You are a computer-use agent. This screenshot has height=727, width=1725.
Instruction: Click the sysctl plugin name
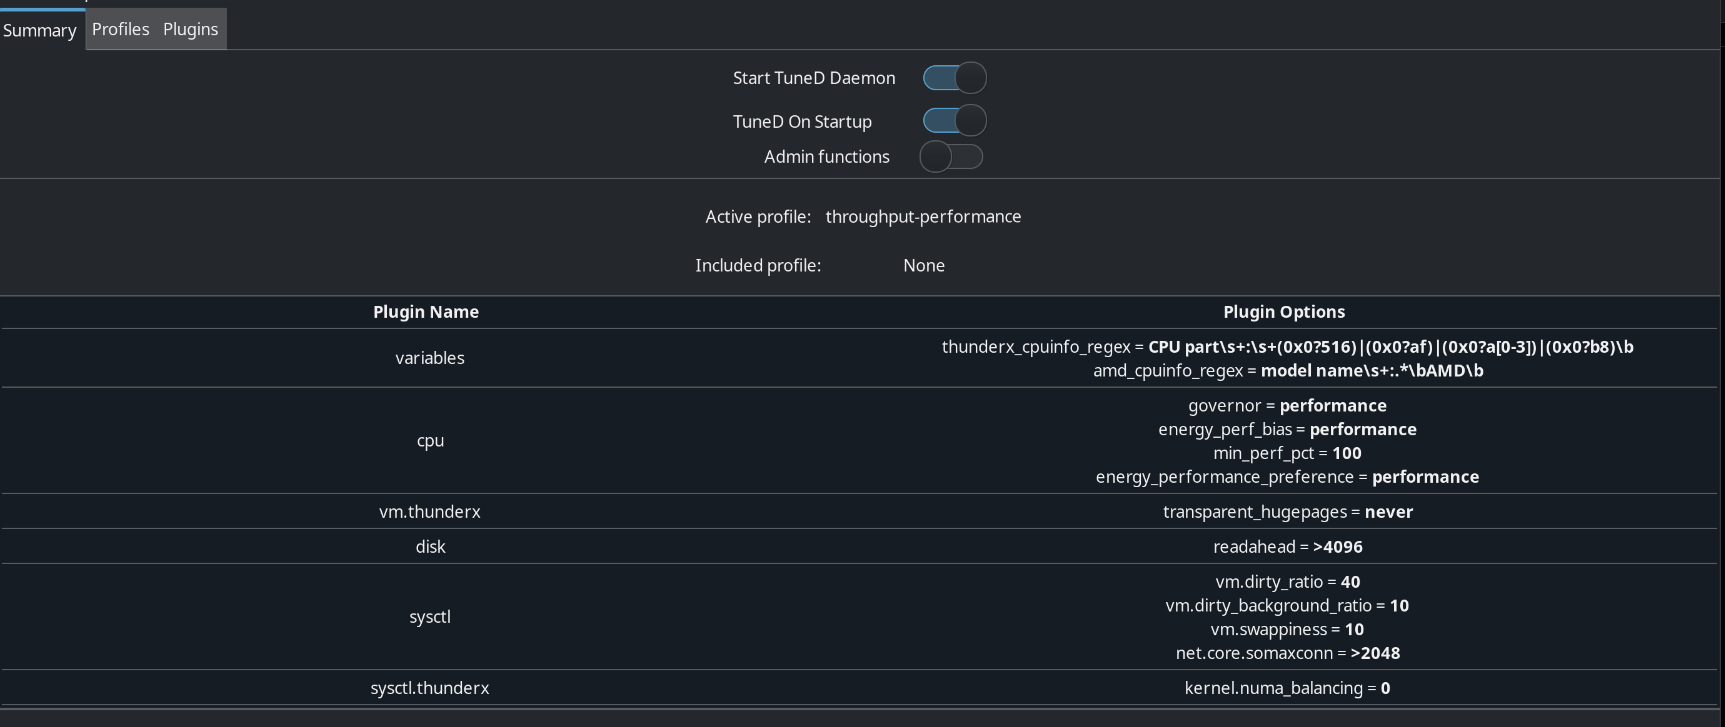[430, 617]
